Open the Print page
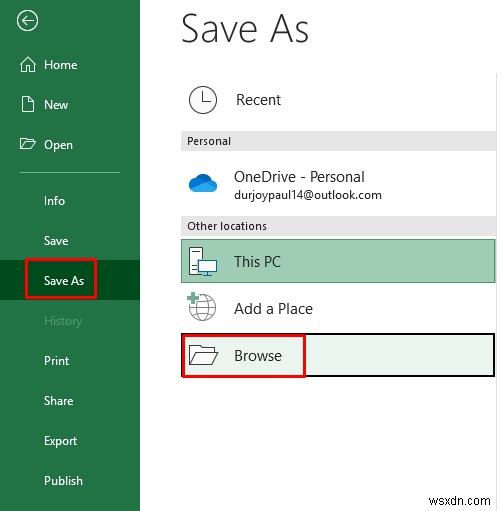 coord(70,361)
